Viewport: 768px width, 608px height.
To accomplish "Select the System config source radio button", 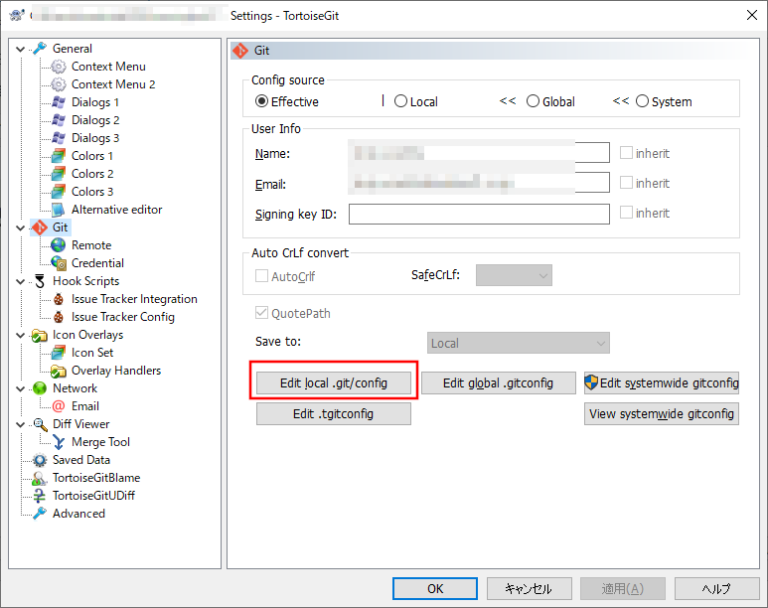I will tap(642, 101).
